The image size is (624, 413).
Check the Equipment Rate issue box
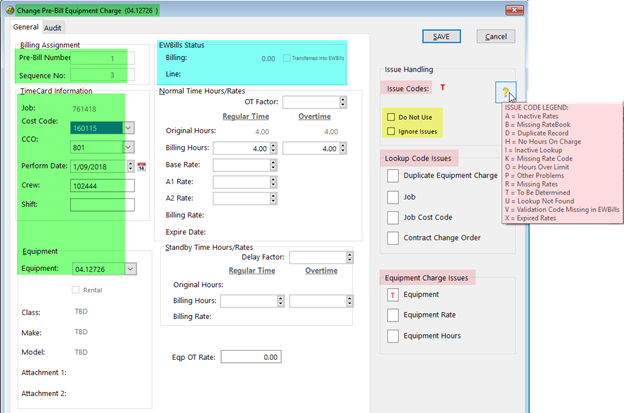pos(393,315)
